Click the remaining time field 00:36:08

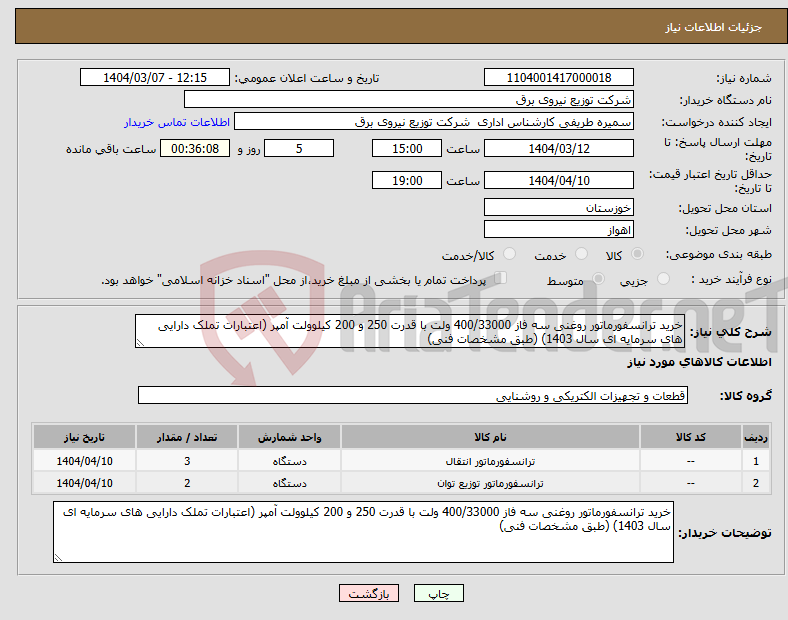(x=194, y=148)
